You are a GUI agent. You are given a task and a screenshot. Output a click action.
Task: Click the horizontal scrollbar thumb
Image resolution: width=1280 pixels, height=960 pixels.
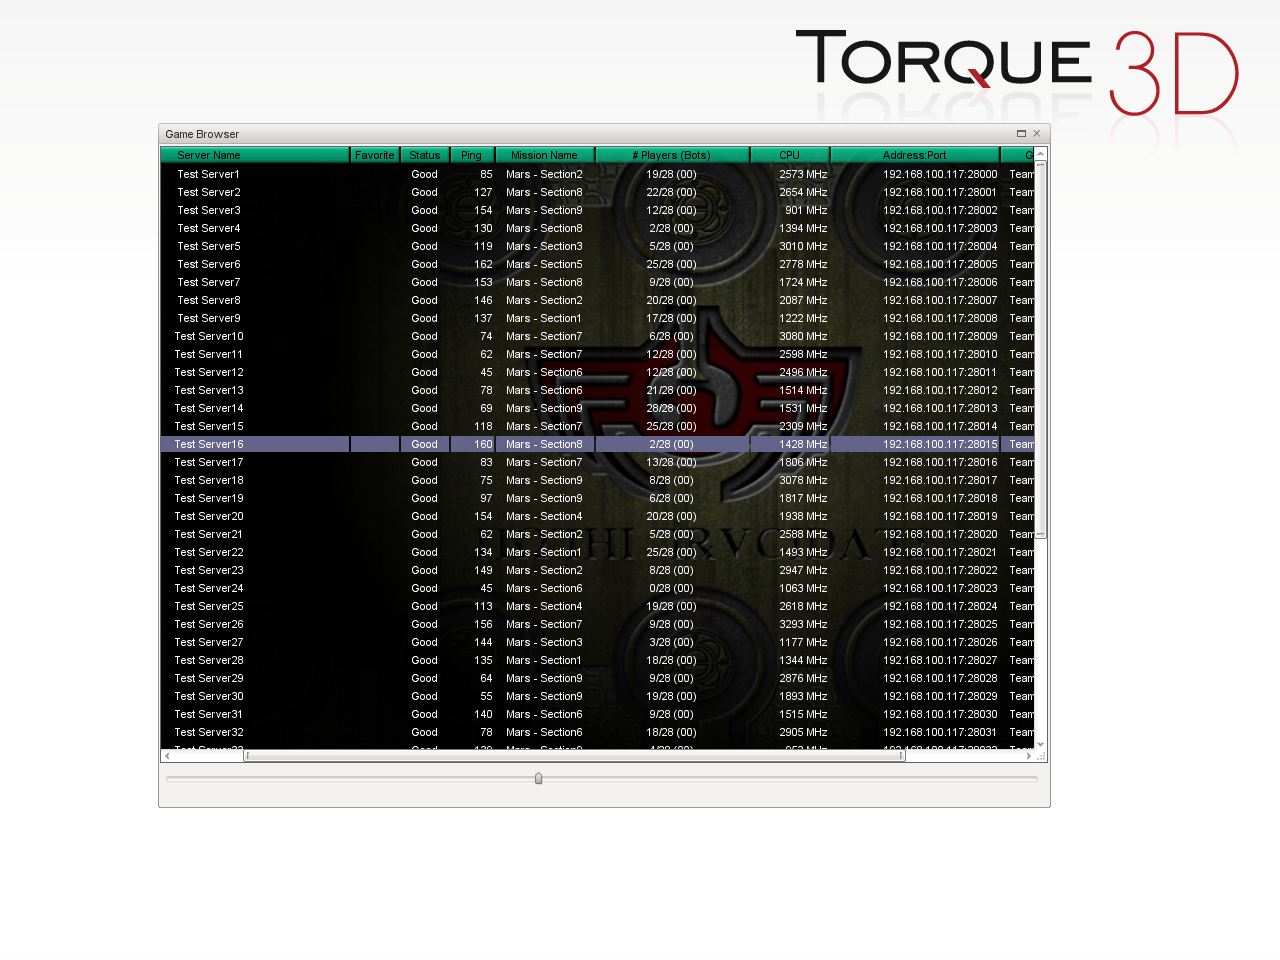pyautogui.click(x=575, y=756)
